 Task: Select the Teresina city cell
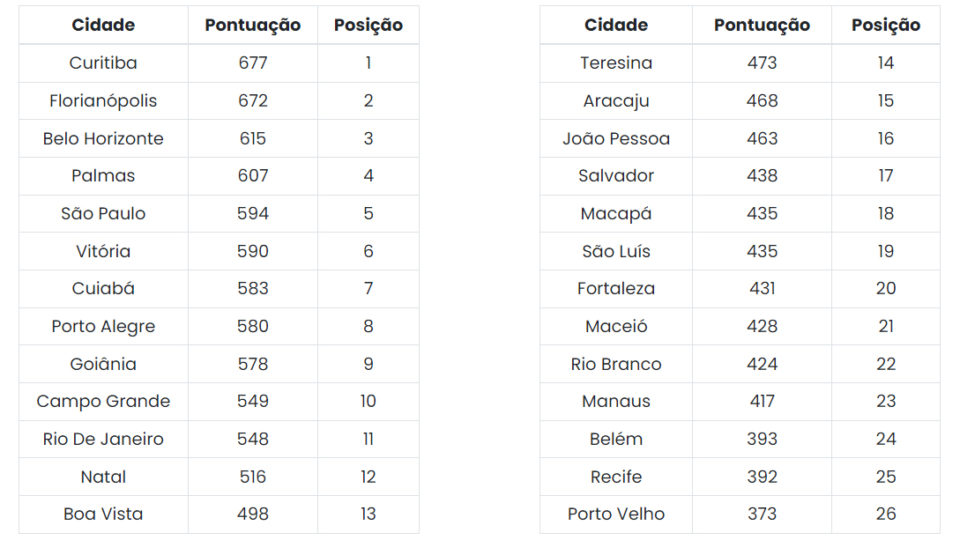click(616, 63)
